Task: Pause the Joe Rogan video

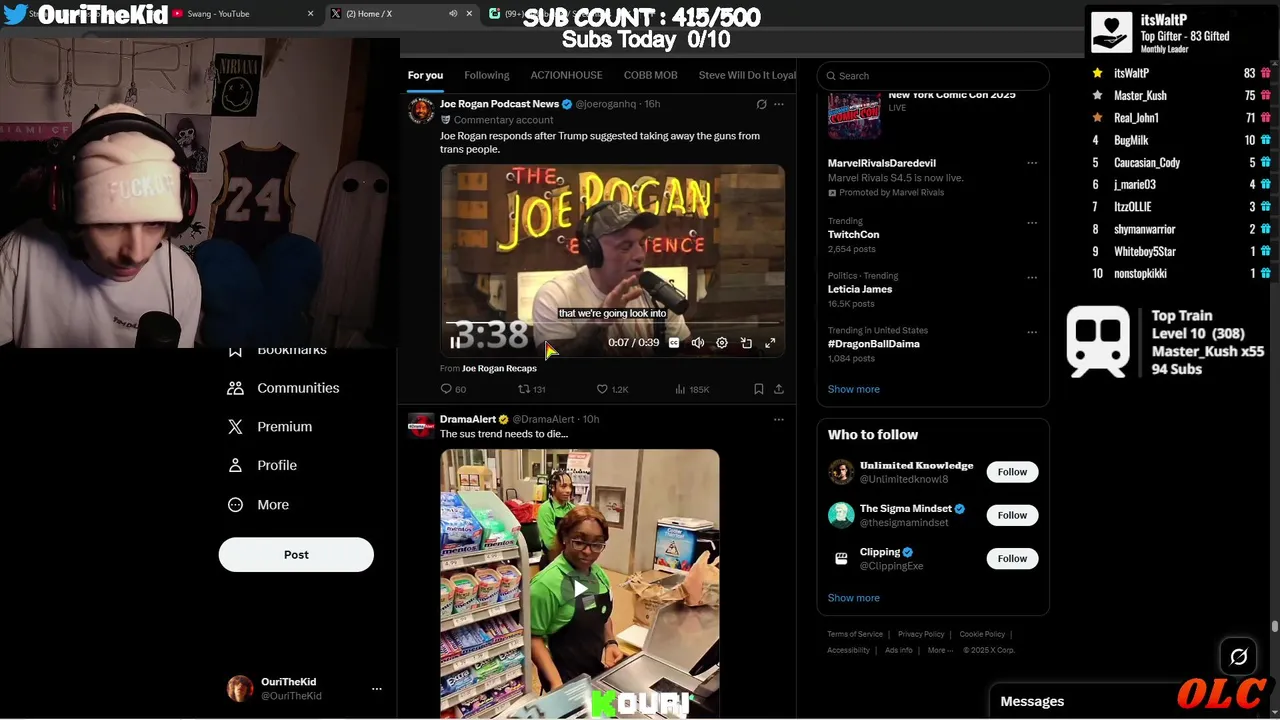Action: tap(455, 343)
